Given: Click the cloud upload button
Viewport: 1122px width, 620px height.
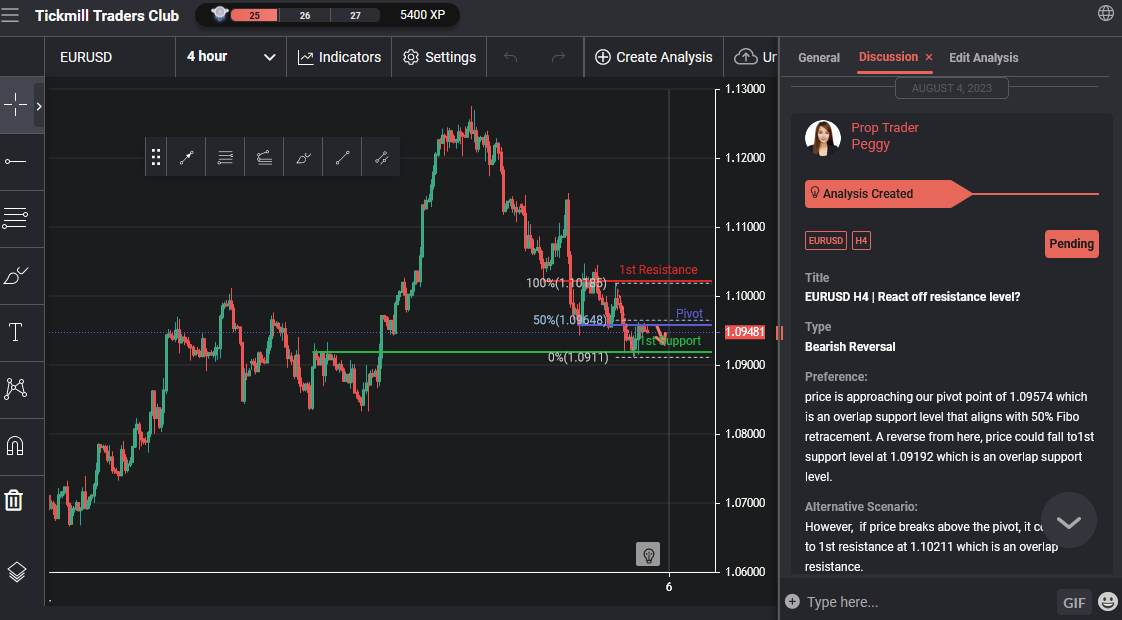Looking at the screenshot, I should 746,57.
